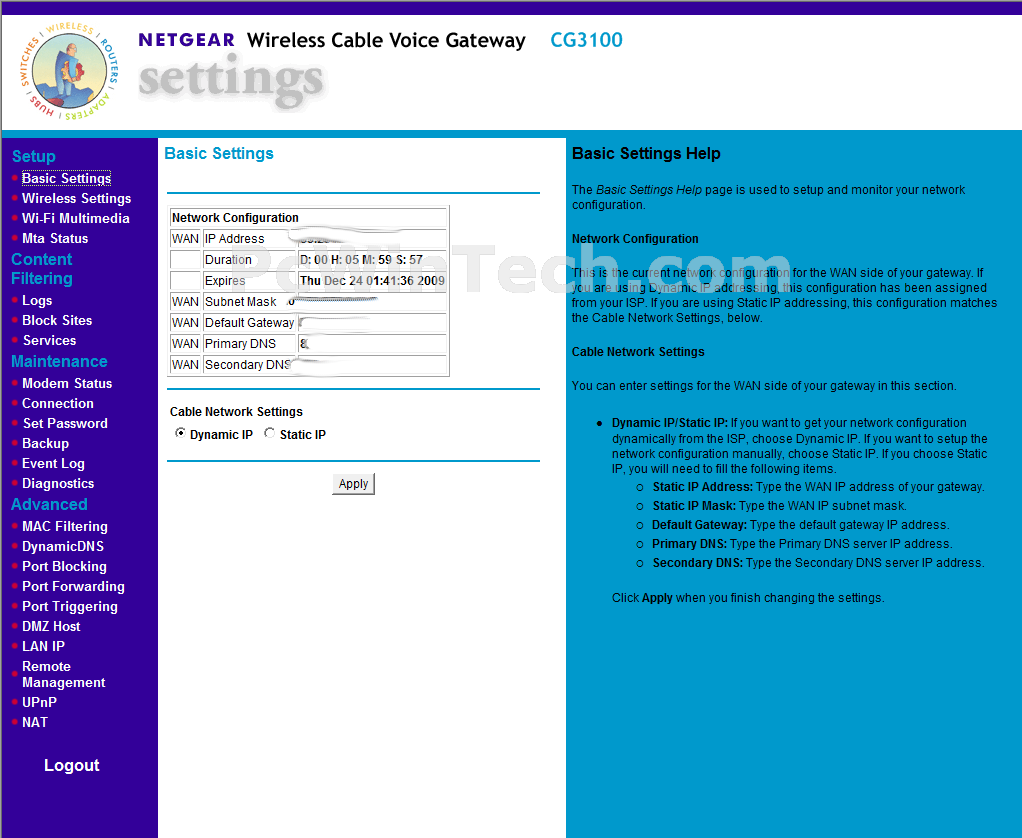Open Backup page
The width and height of the screenshot is (1022, 838).
pos(45,443)
